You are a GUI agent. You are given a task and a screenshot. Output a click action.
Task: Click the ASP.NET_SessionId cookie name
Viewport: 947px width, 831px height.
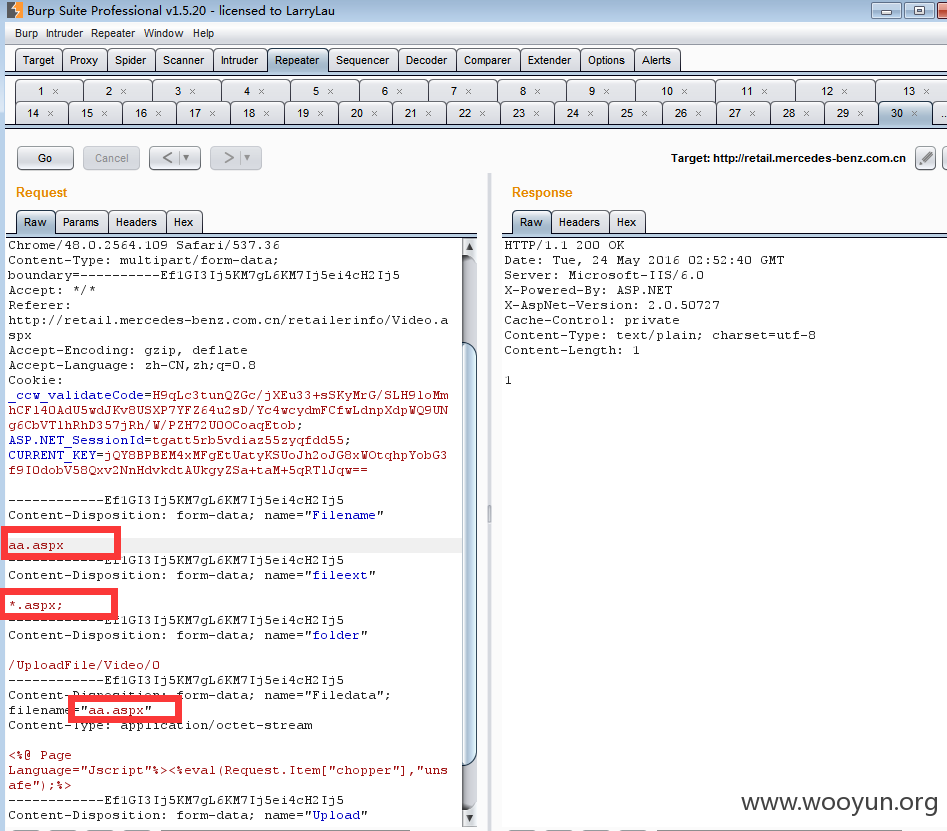tap(76, 440)
